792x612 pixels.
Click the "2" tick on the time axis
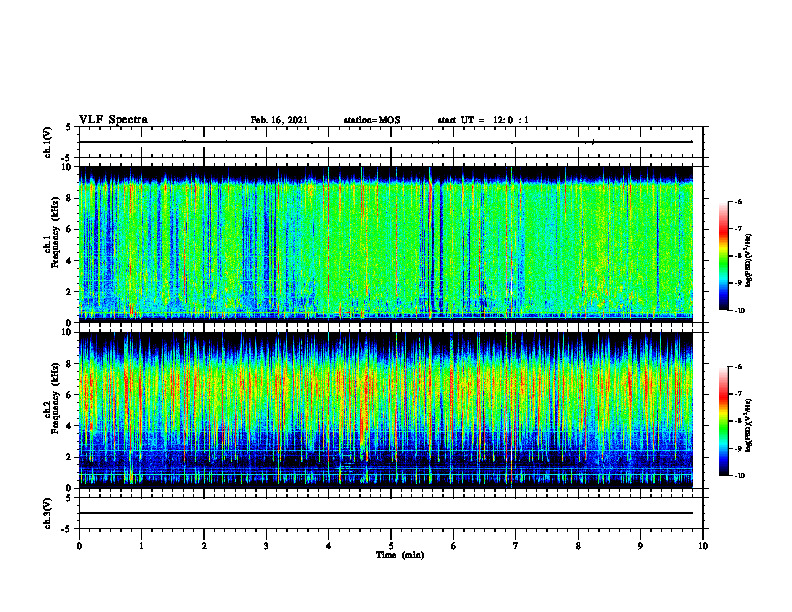pos(204,546)
